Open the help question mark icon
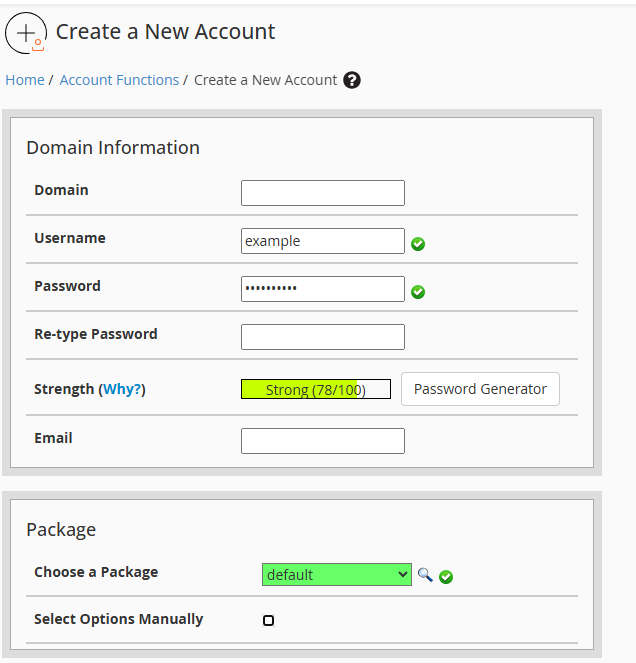This screenshot has width=636, height=663. pyautogui.click(x=352, y=80)
